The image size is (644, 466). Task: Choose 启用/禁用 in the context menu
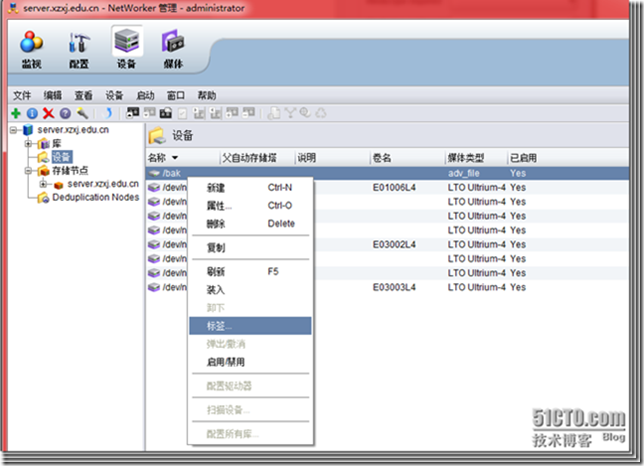tap(251, 362)
